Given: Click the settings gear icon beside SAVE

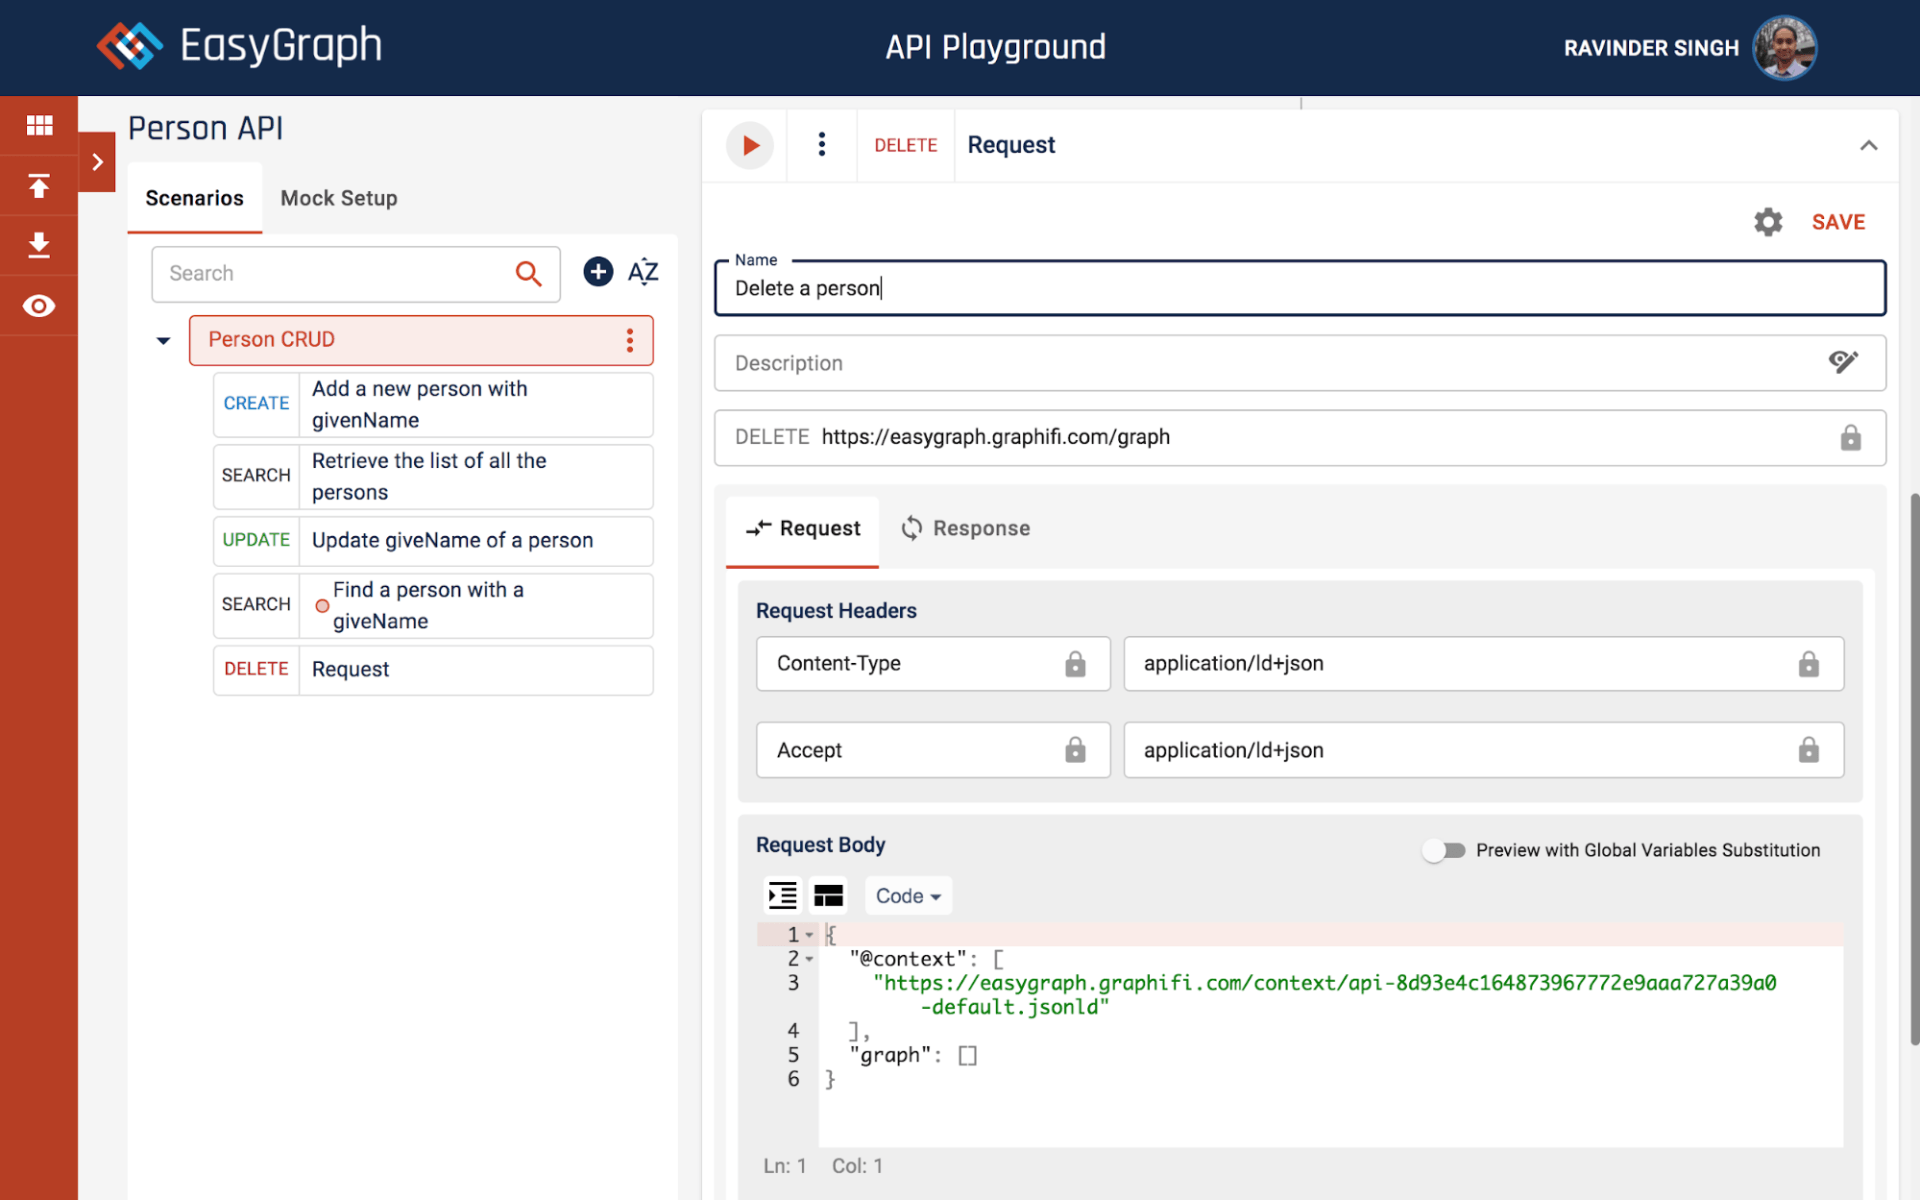Looking at the screenshot, I should (1768, 222).
